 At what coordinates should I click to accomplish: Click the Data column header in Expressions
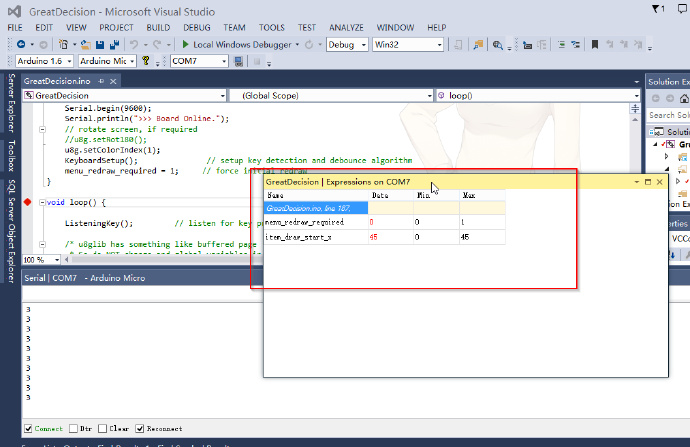tap(391, 195)
